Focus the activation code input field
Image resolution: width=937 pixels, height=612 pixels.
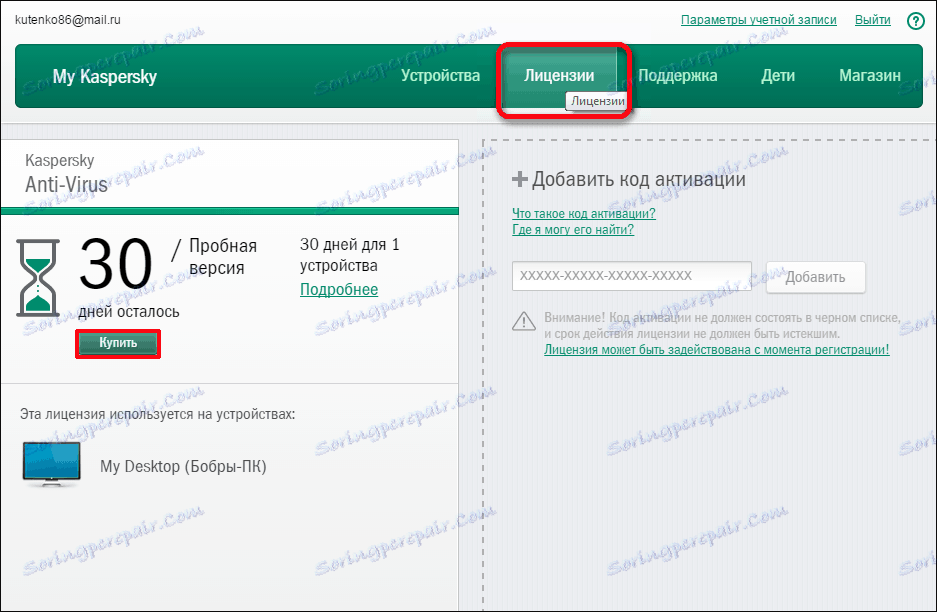tap(632, 276)
